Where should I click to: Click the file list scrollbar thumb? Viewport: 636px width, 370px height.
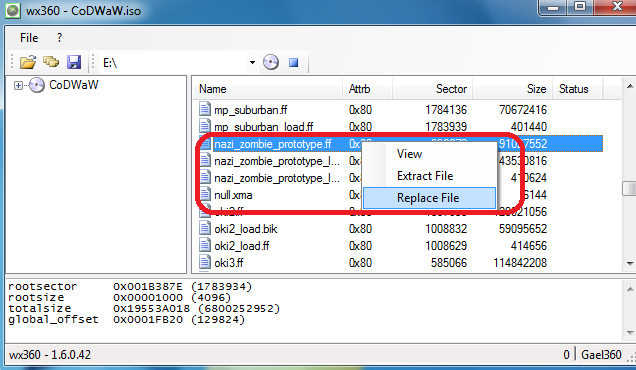pos(630,188)
